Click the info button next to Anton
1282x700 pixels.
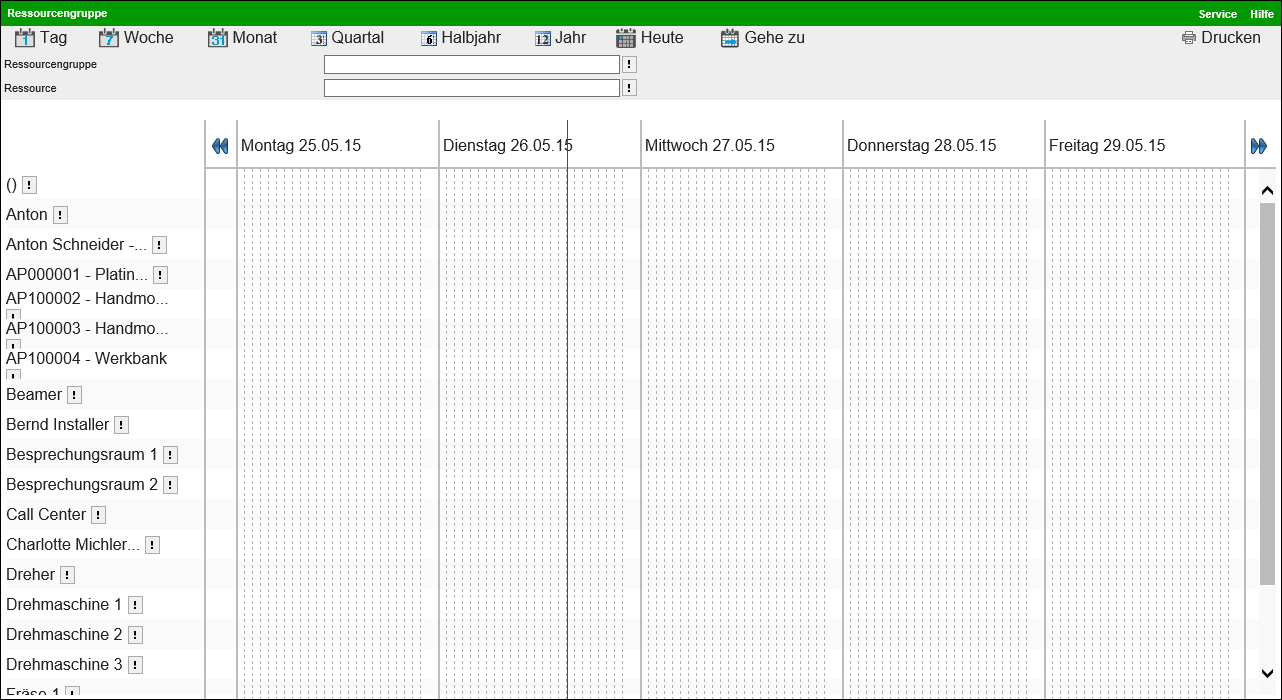coord(60,215)
